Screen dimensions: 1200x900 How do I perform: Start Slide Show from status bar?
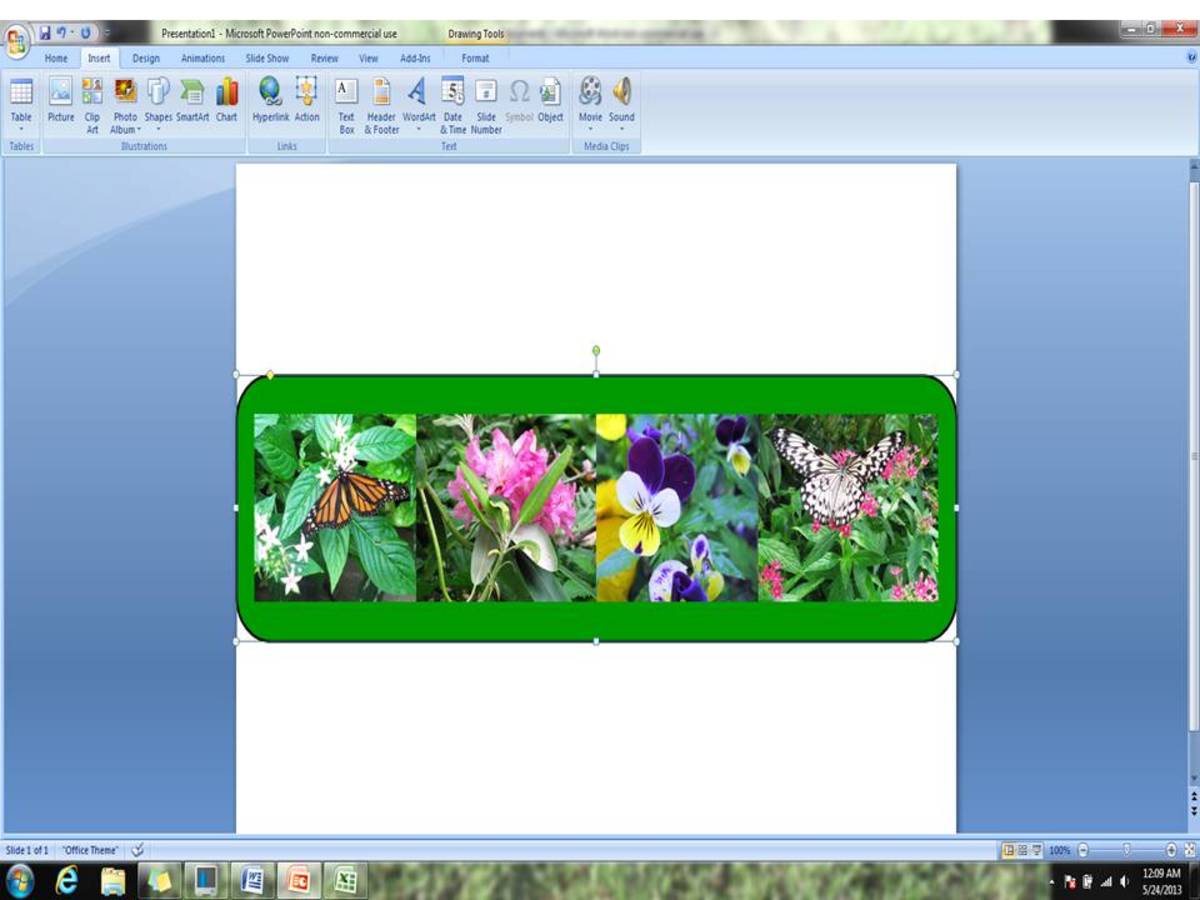1035,849
